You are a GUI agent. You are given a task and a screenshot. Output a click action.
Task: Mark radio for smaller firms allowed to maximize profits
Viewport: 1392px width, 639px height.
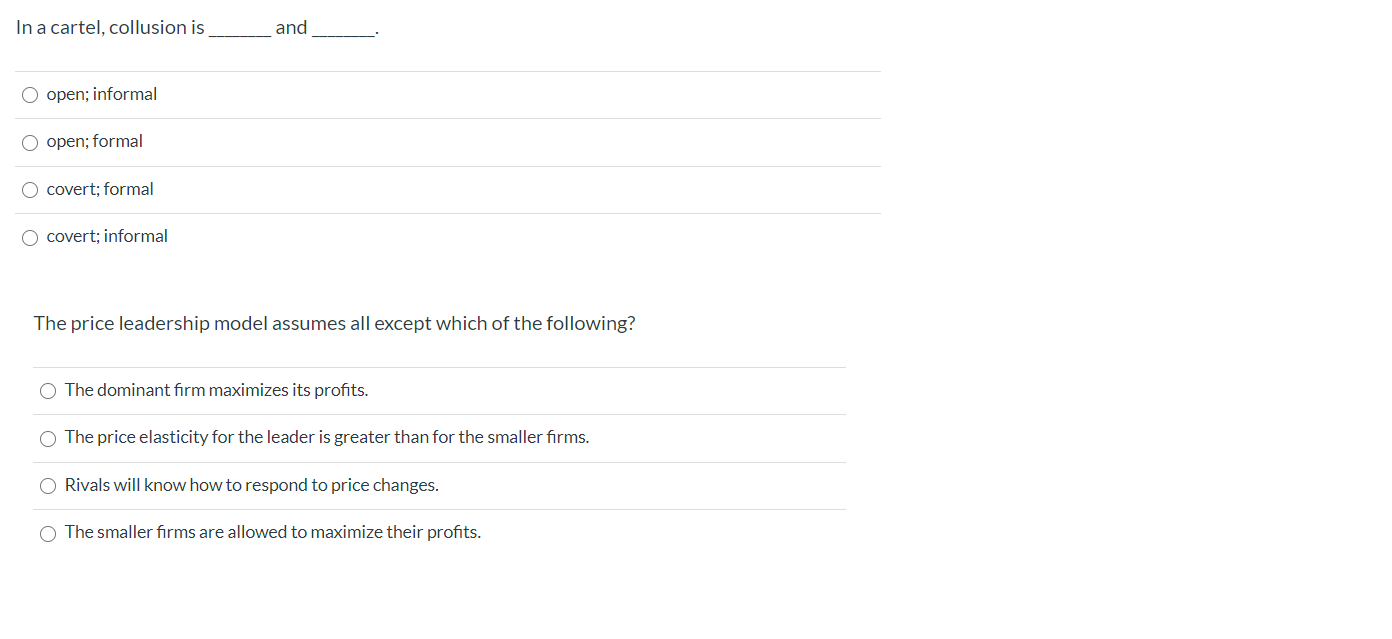[x=48, y=533]
